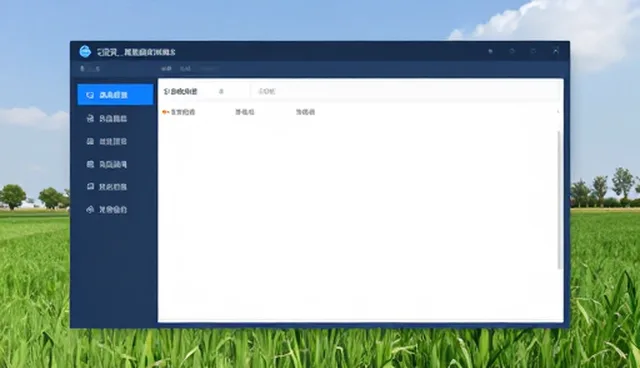
Task: Open the fifth sidebar menu item's icon
Action: pos(90,186)
